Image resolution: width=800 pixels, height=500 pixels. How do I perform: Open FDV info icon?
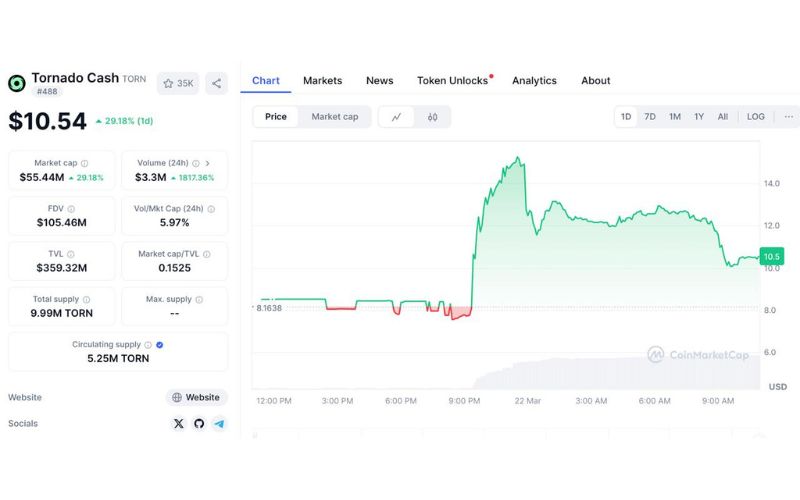[71, 209]
